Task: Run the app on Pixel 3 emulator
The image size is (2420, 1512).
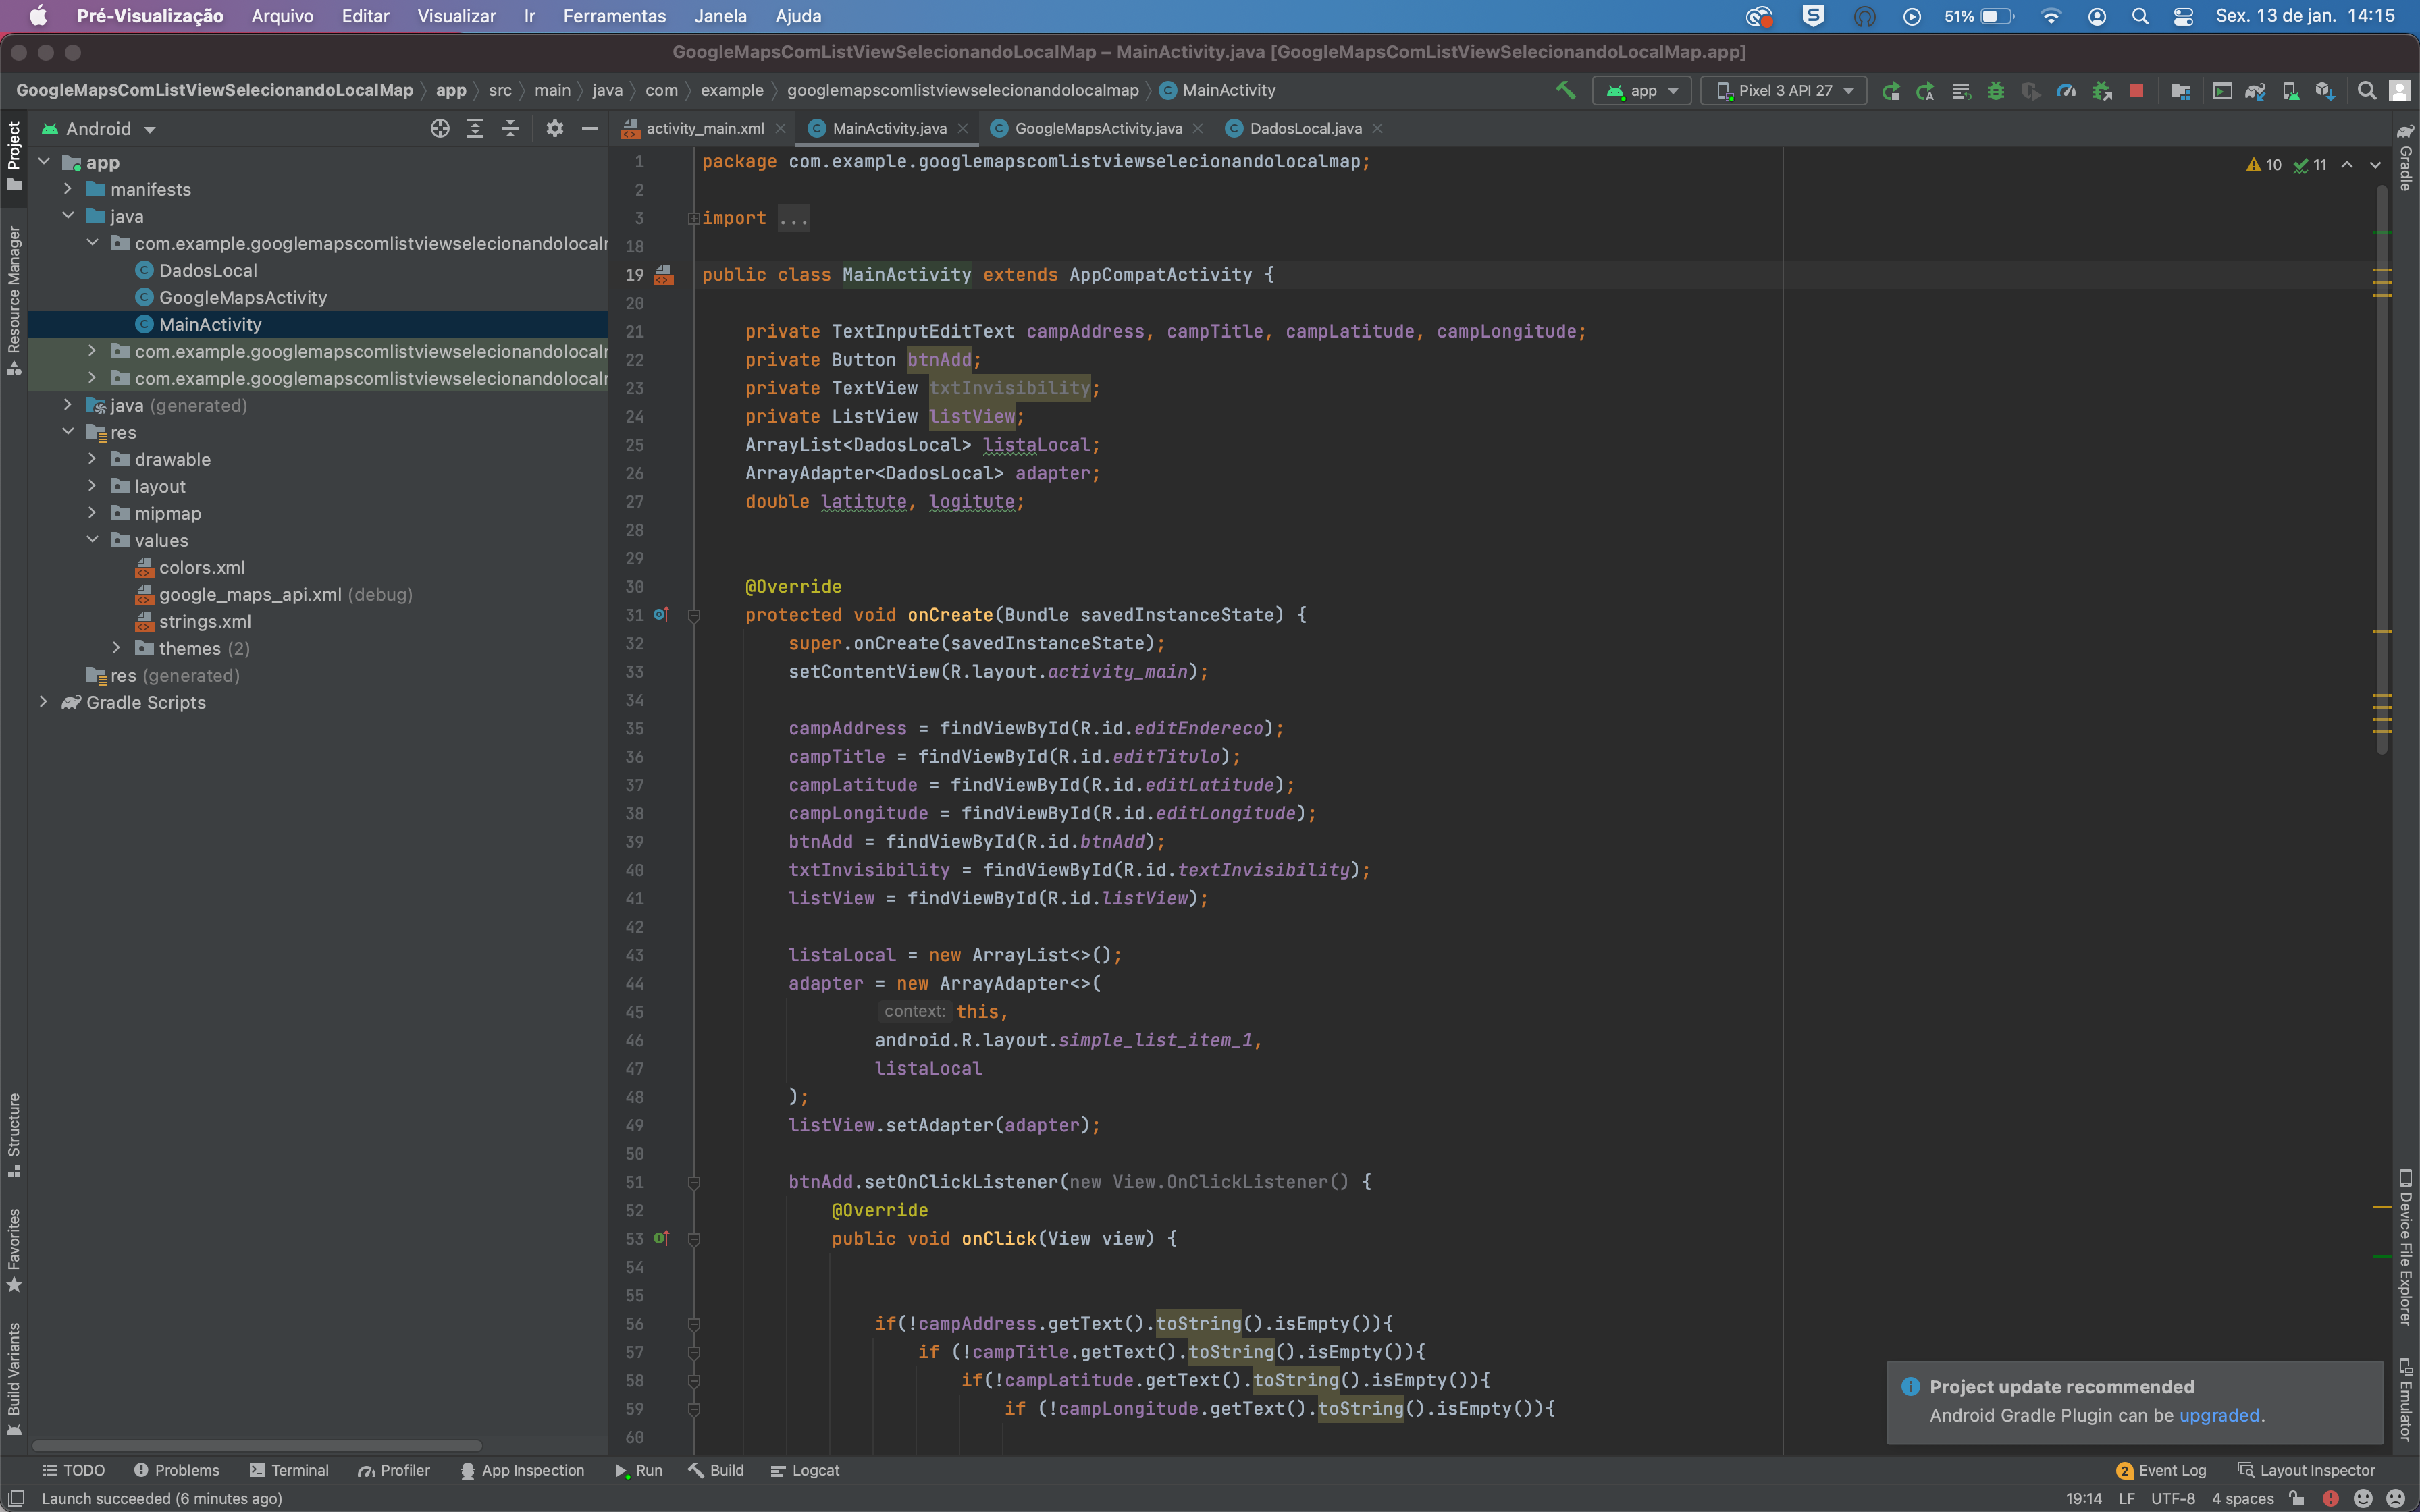Action: click(x=1892, y=90)
